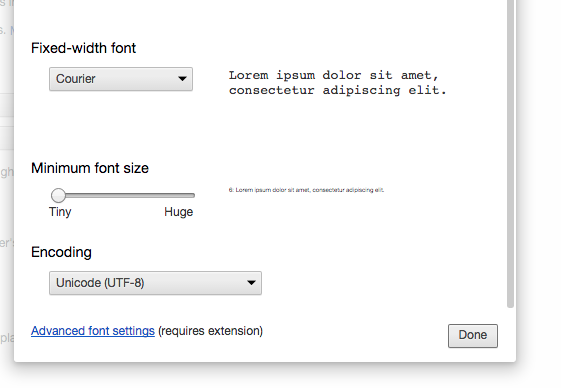Click the minimum font size slider handle
This screenshot has height=388, width=561.
click(x=58, y=195)
